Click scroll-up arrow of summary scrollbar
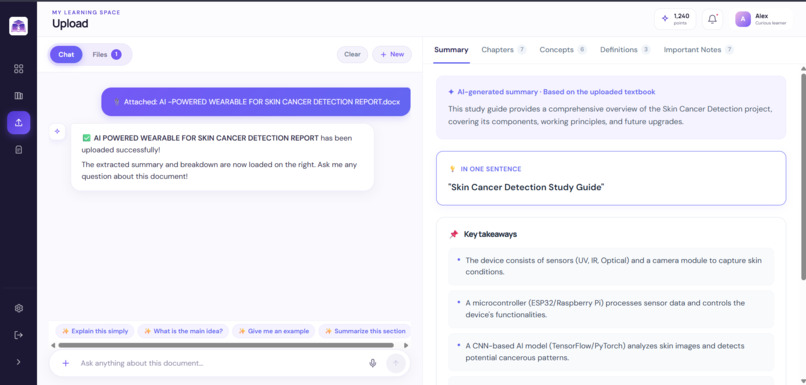 pos(803,69)
